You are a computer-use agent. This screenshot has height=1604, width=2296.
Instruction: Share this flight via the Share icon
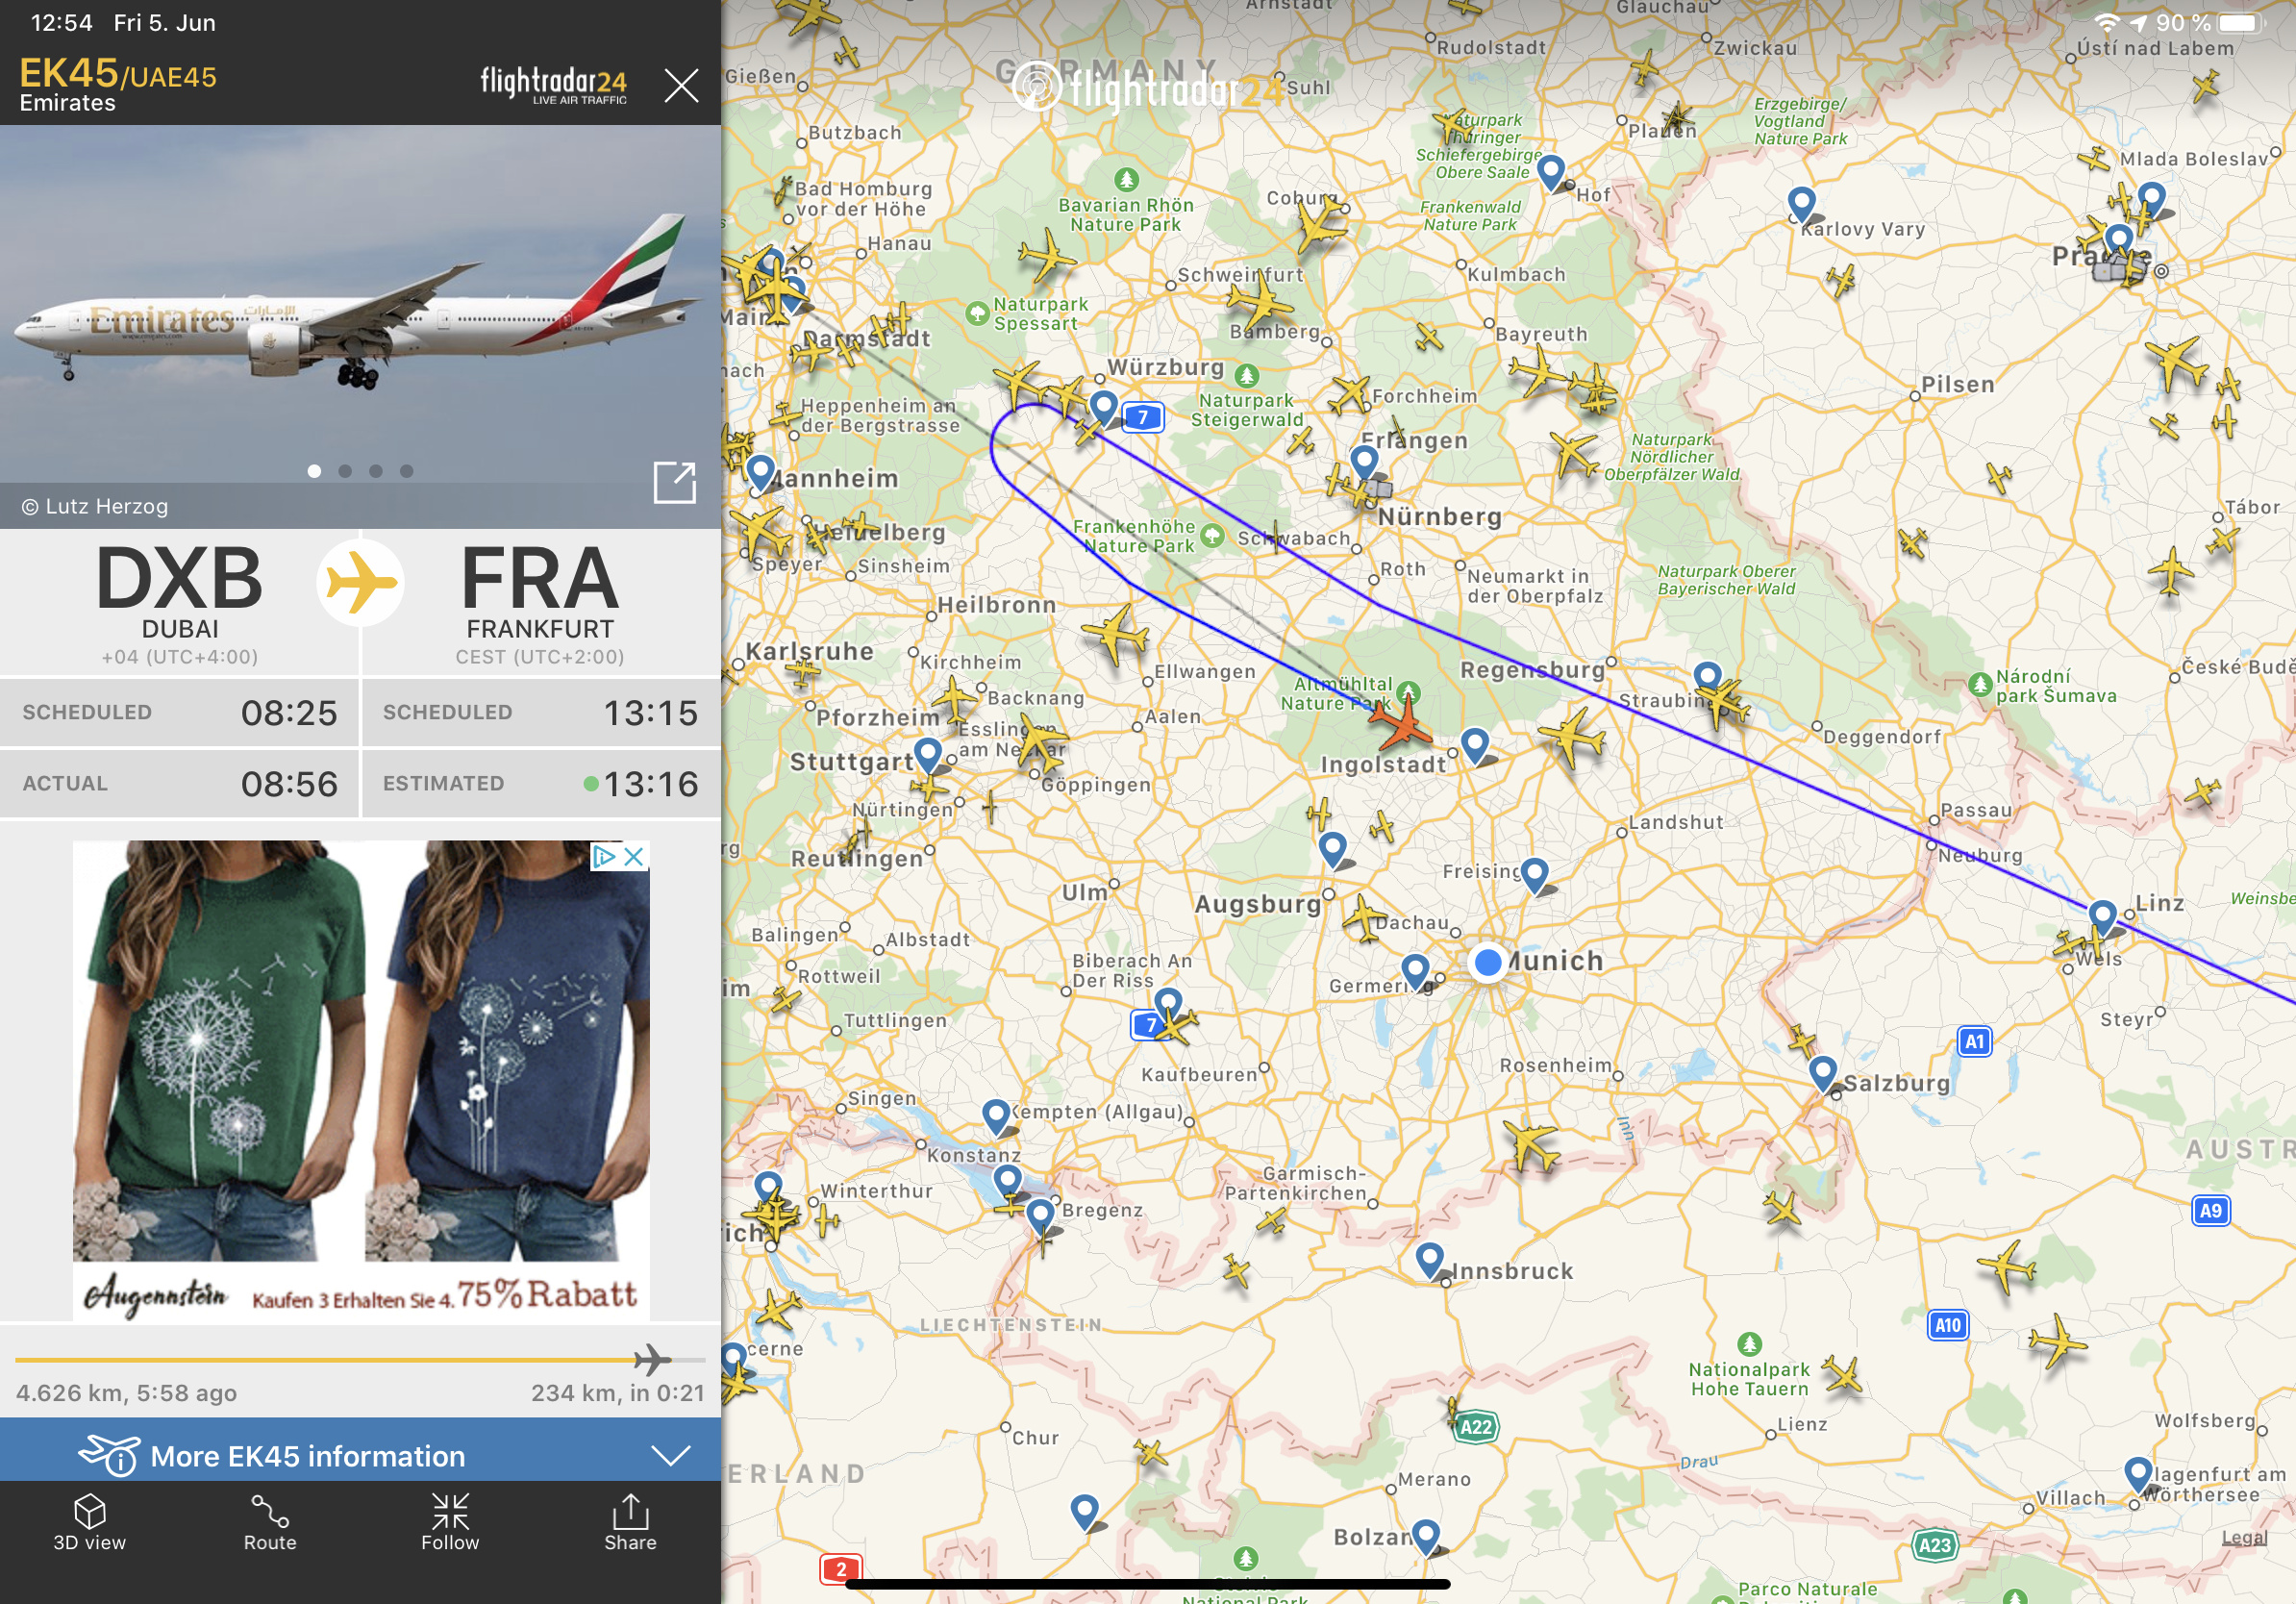(630, 1522)
